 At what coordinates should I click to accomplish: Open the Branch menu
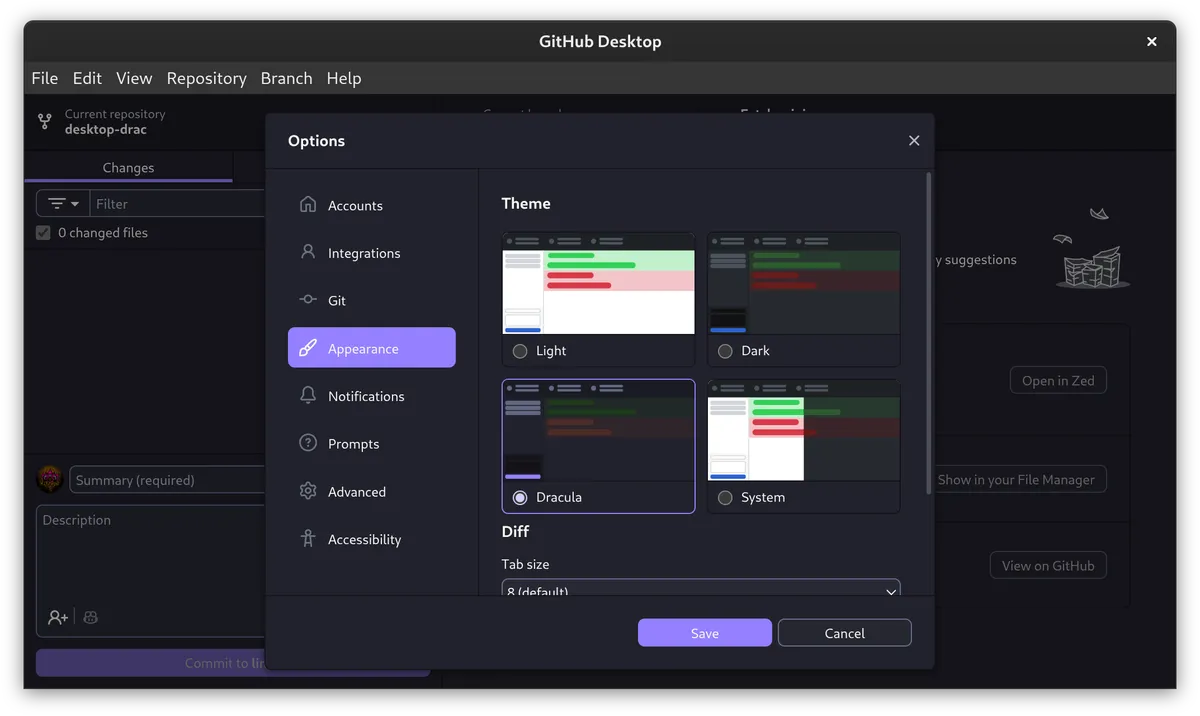(286, 78)
